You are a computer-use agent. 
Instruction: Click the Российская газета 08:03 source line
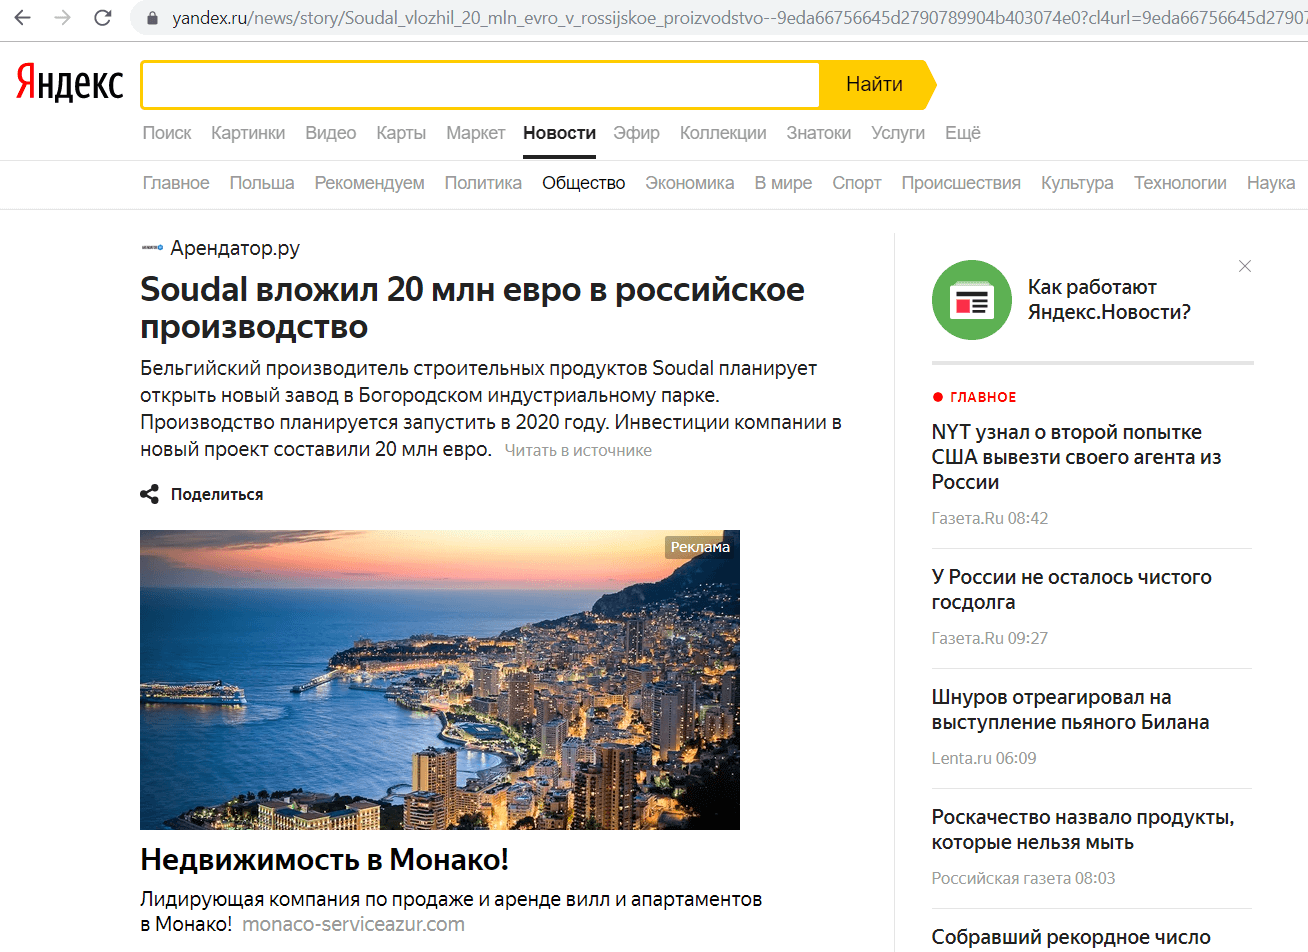(x=1023, y=878)
